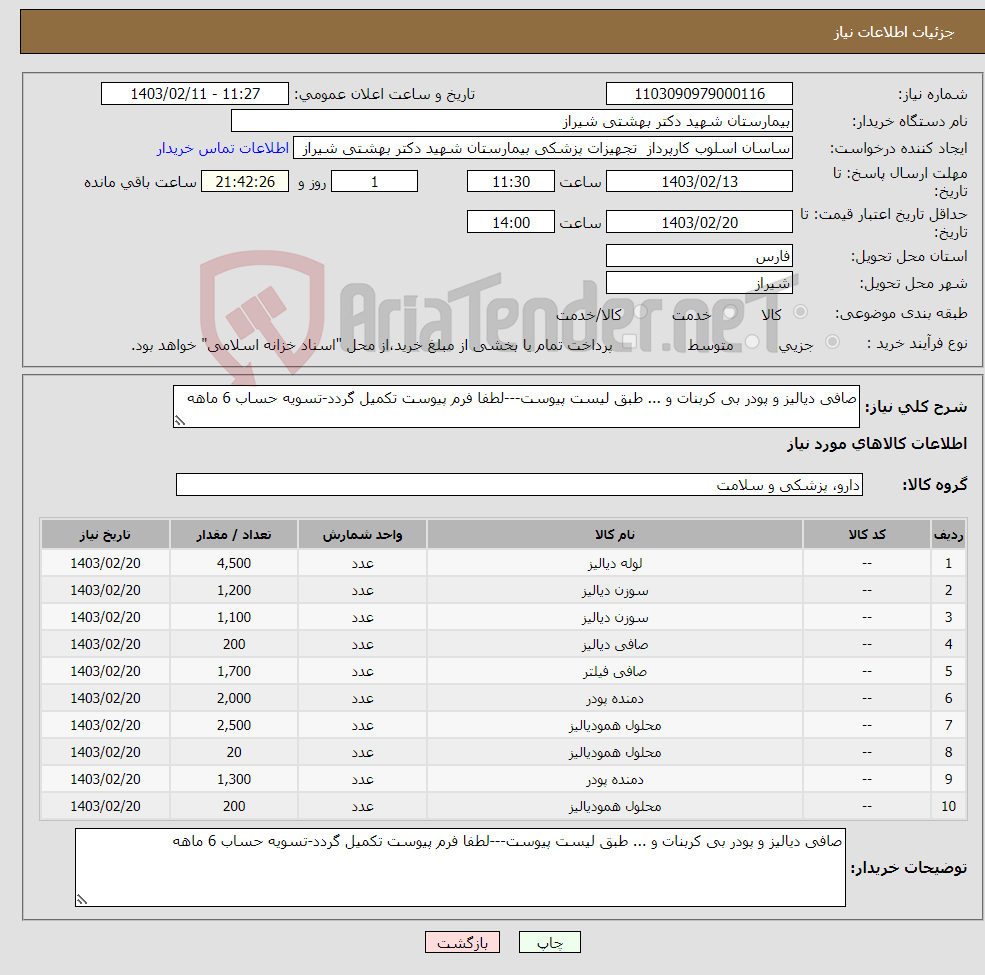Click quantity cell 1,700
985x975 pixels.
click(x=234, y=672)
